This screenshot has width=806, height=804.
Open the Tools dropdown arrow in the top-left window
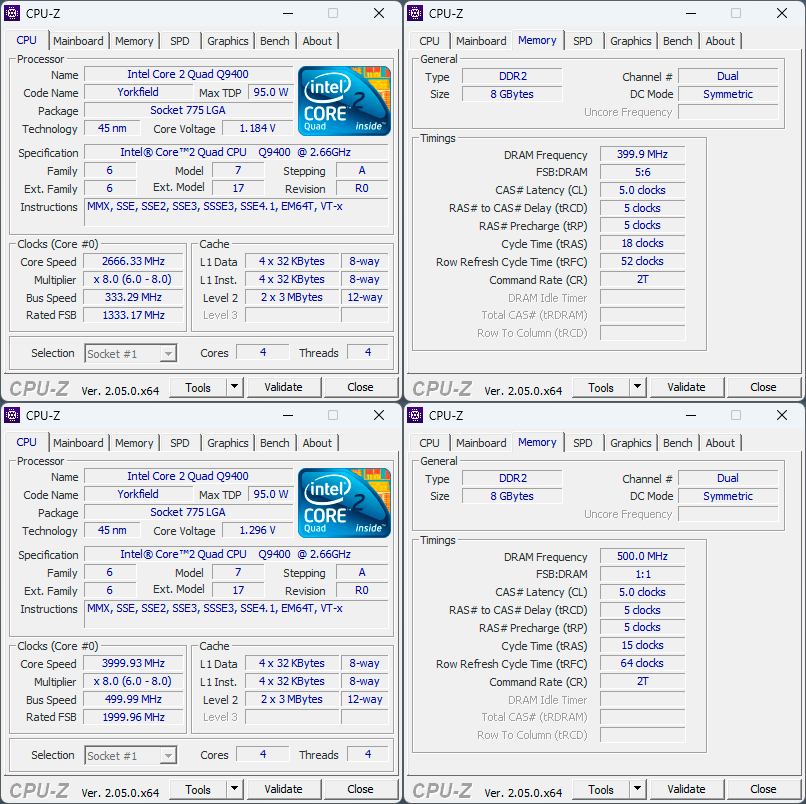234,388
